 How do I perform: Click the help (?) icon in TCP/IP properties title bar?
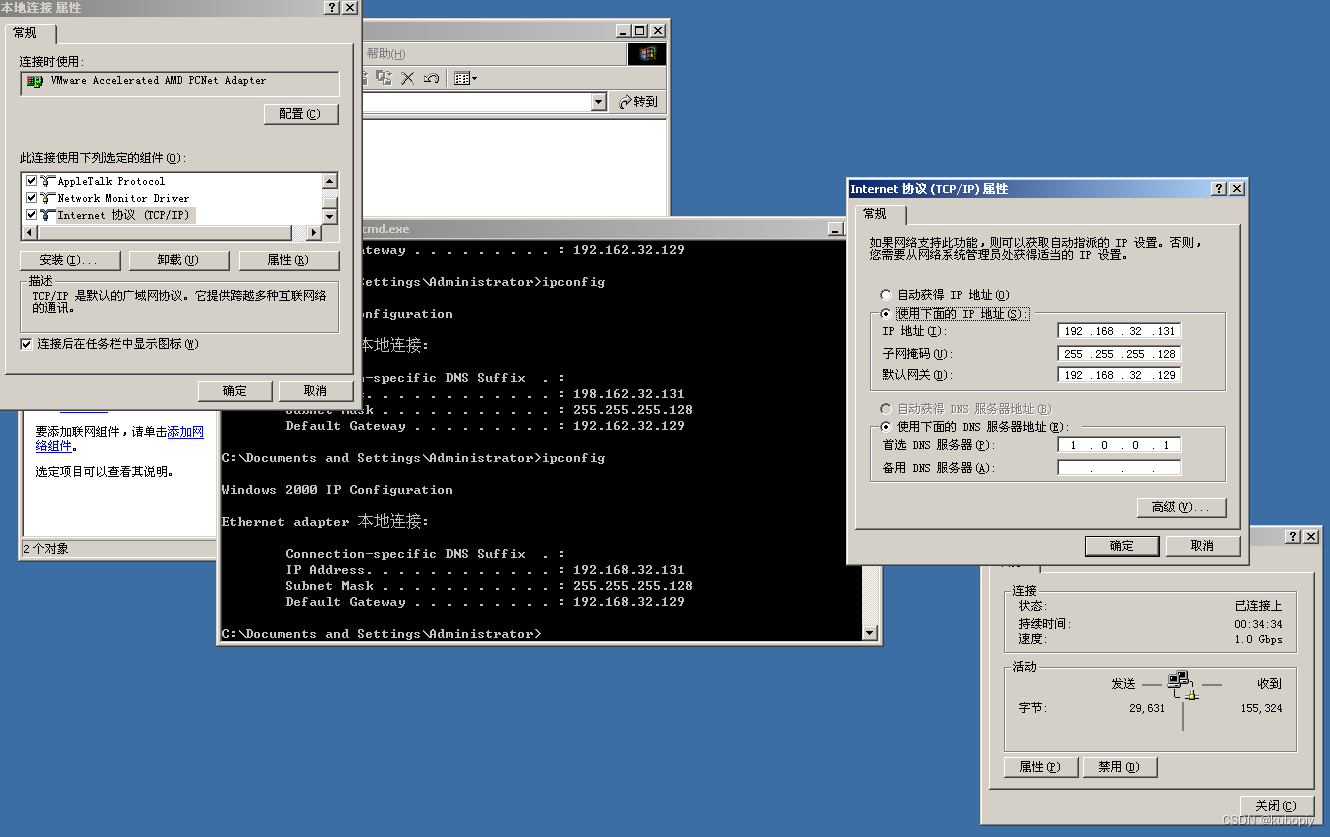coord(1219,189)
